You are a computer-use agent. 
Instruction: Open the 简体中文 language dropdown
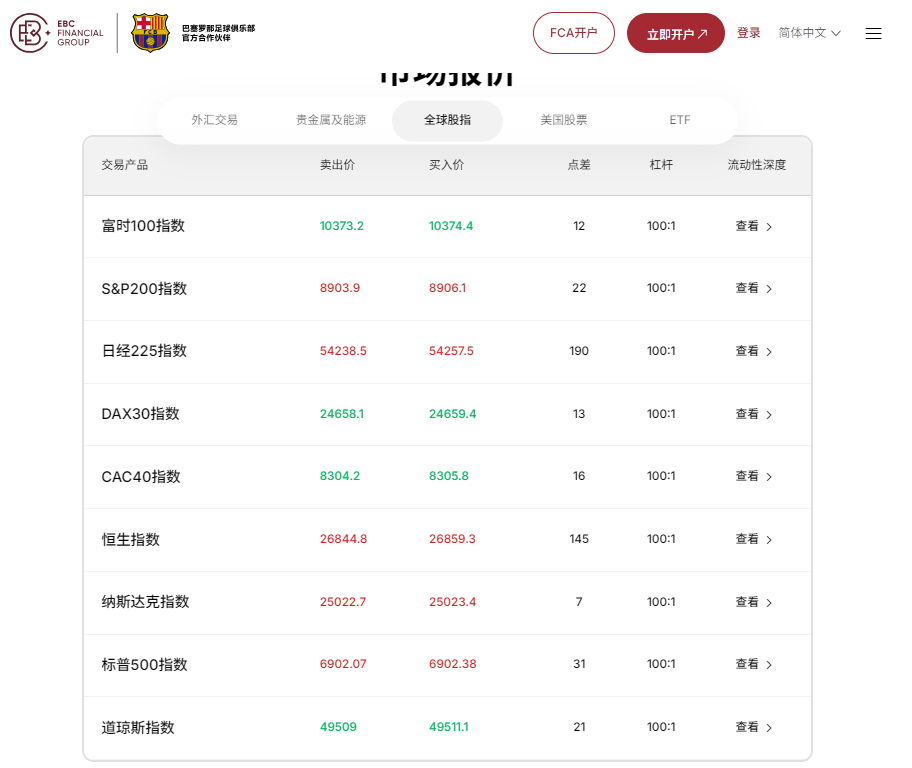[x=807, y=32]
